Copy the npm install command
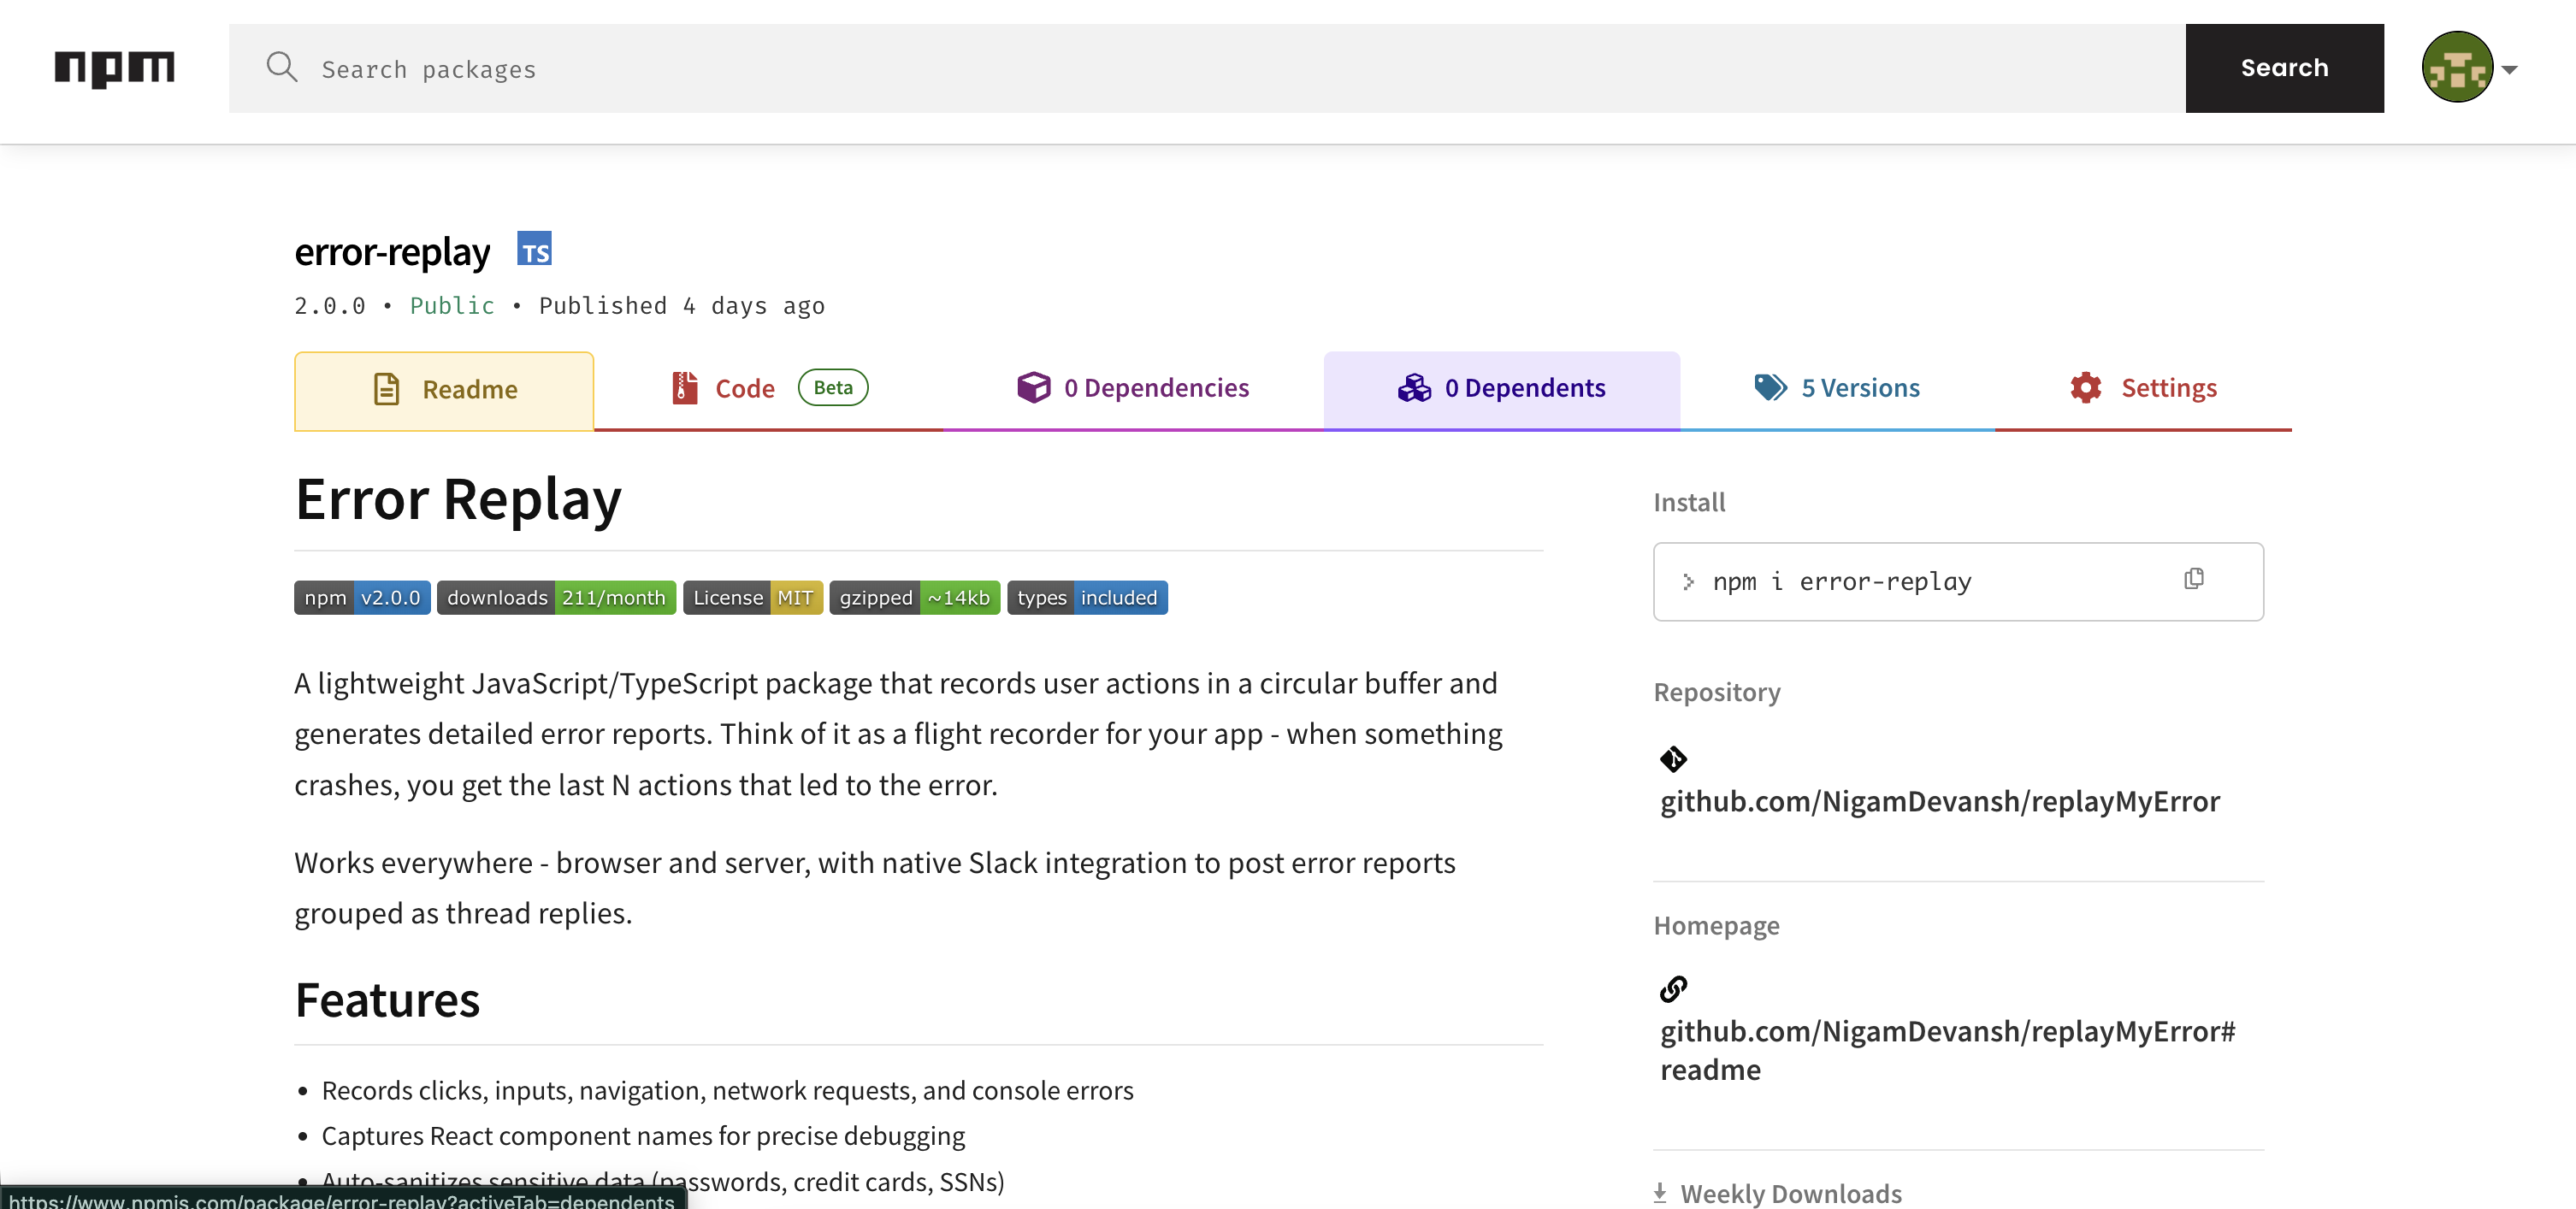The image size is (2576, 1209). click(x=2193, y=579)
